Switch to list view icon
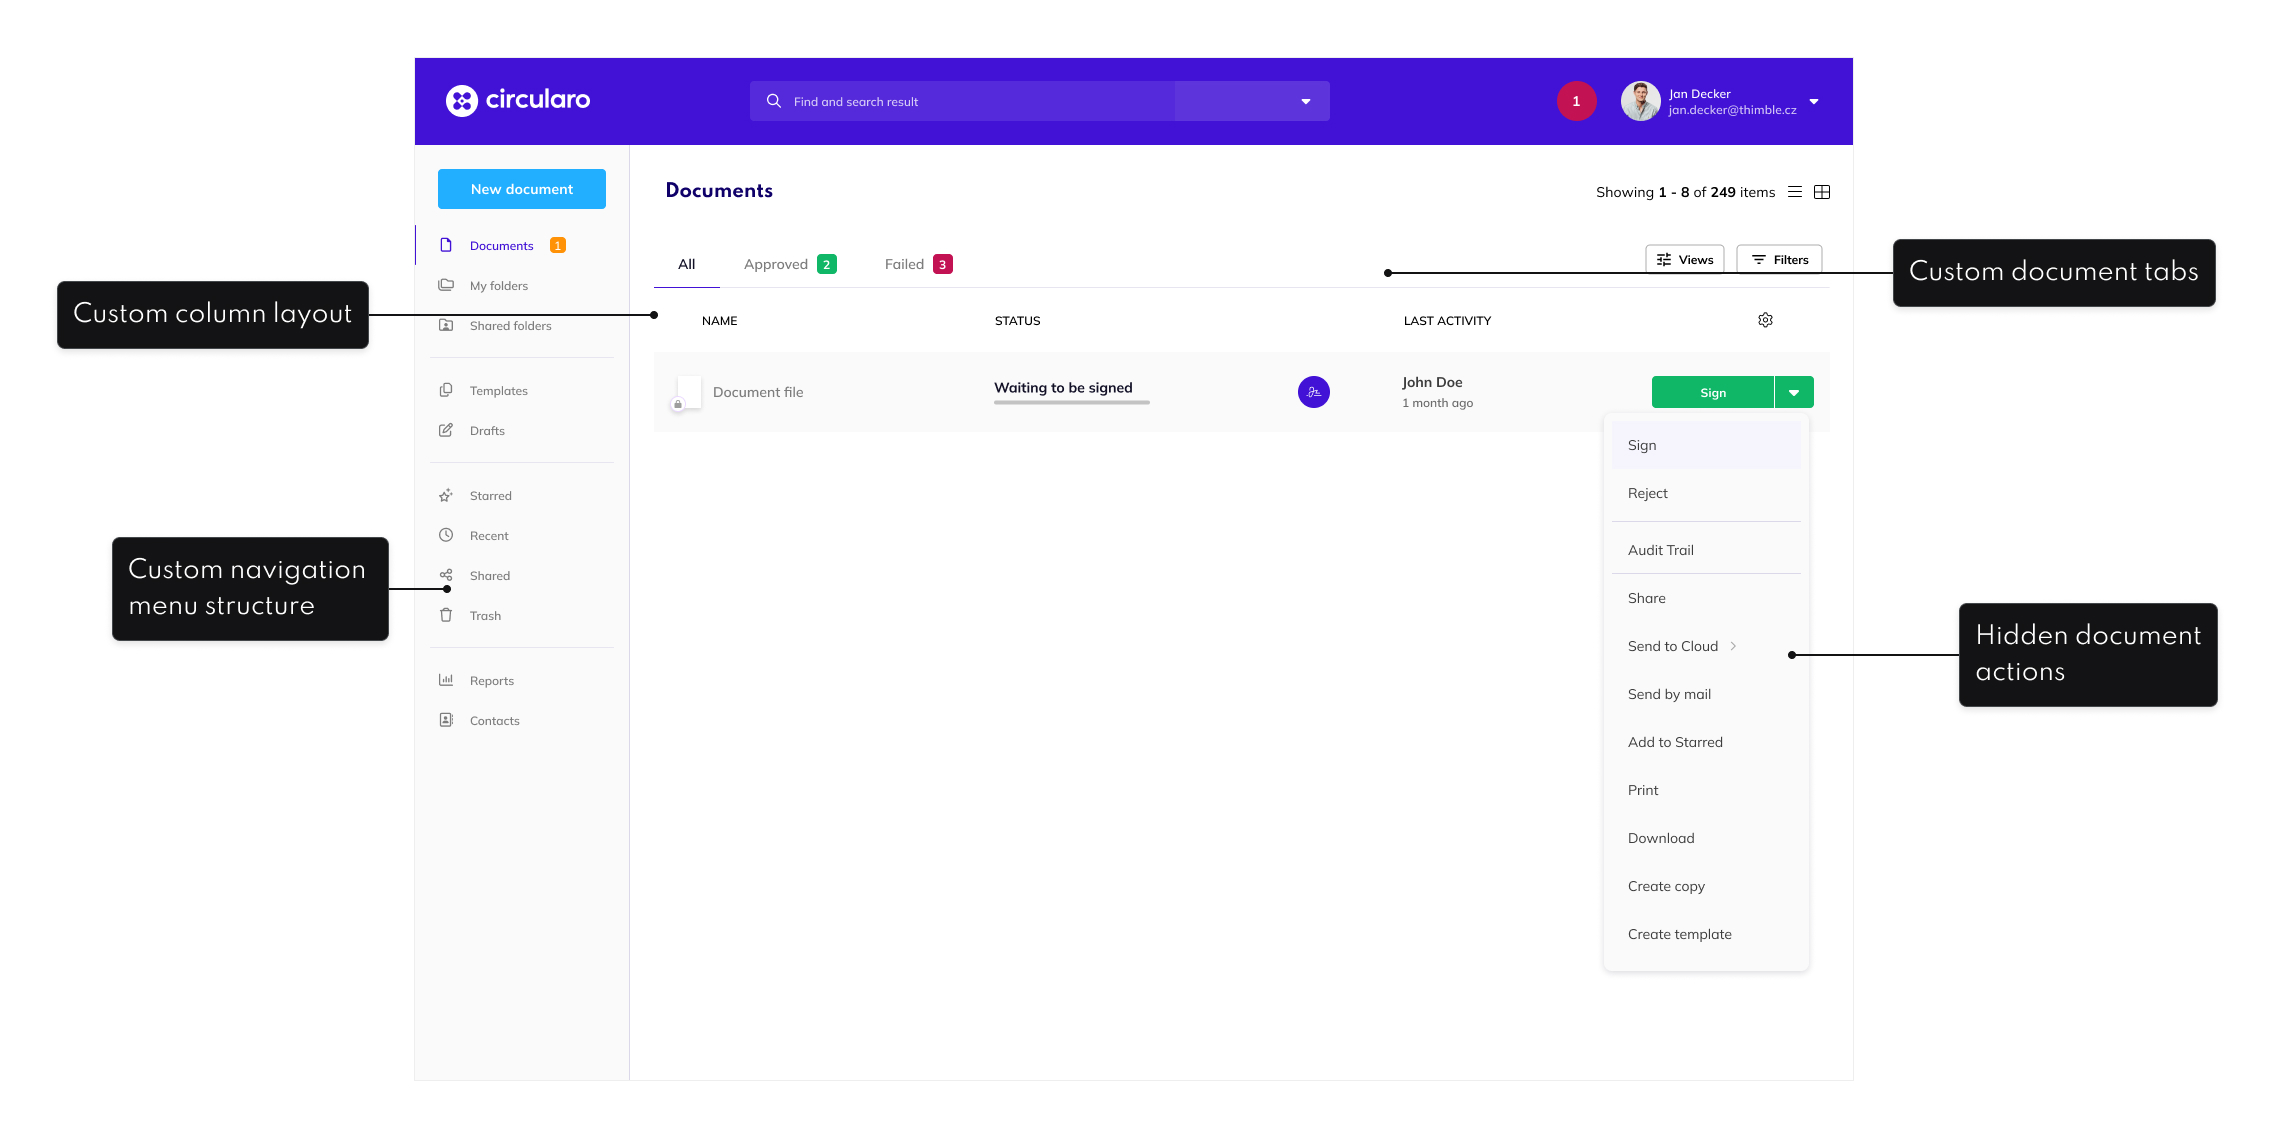Viewport: 2269px width, 1137px height. point(1795,192)
